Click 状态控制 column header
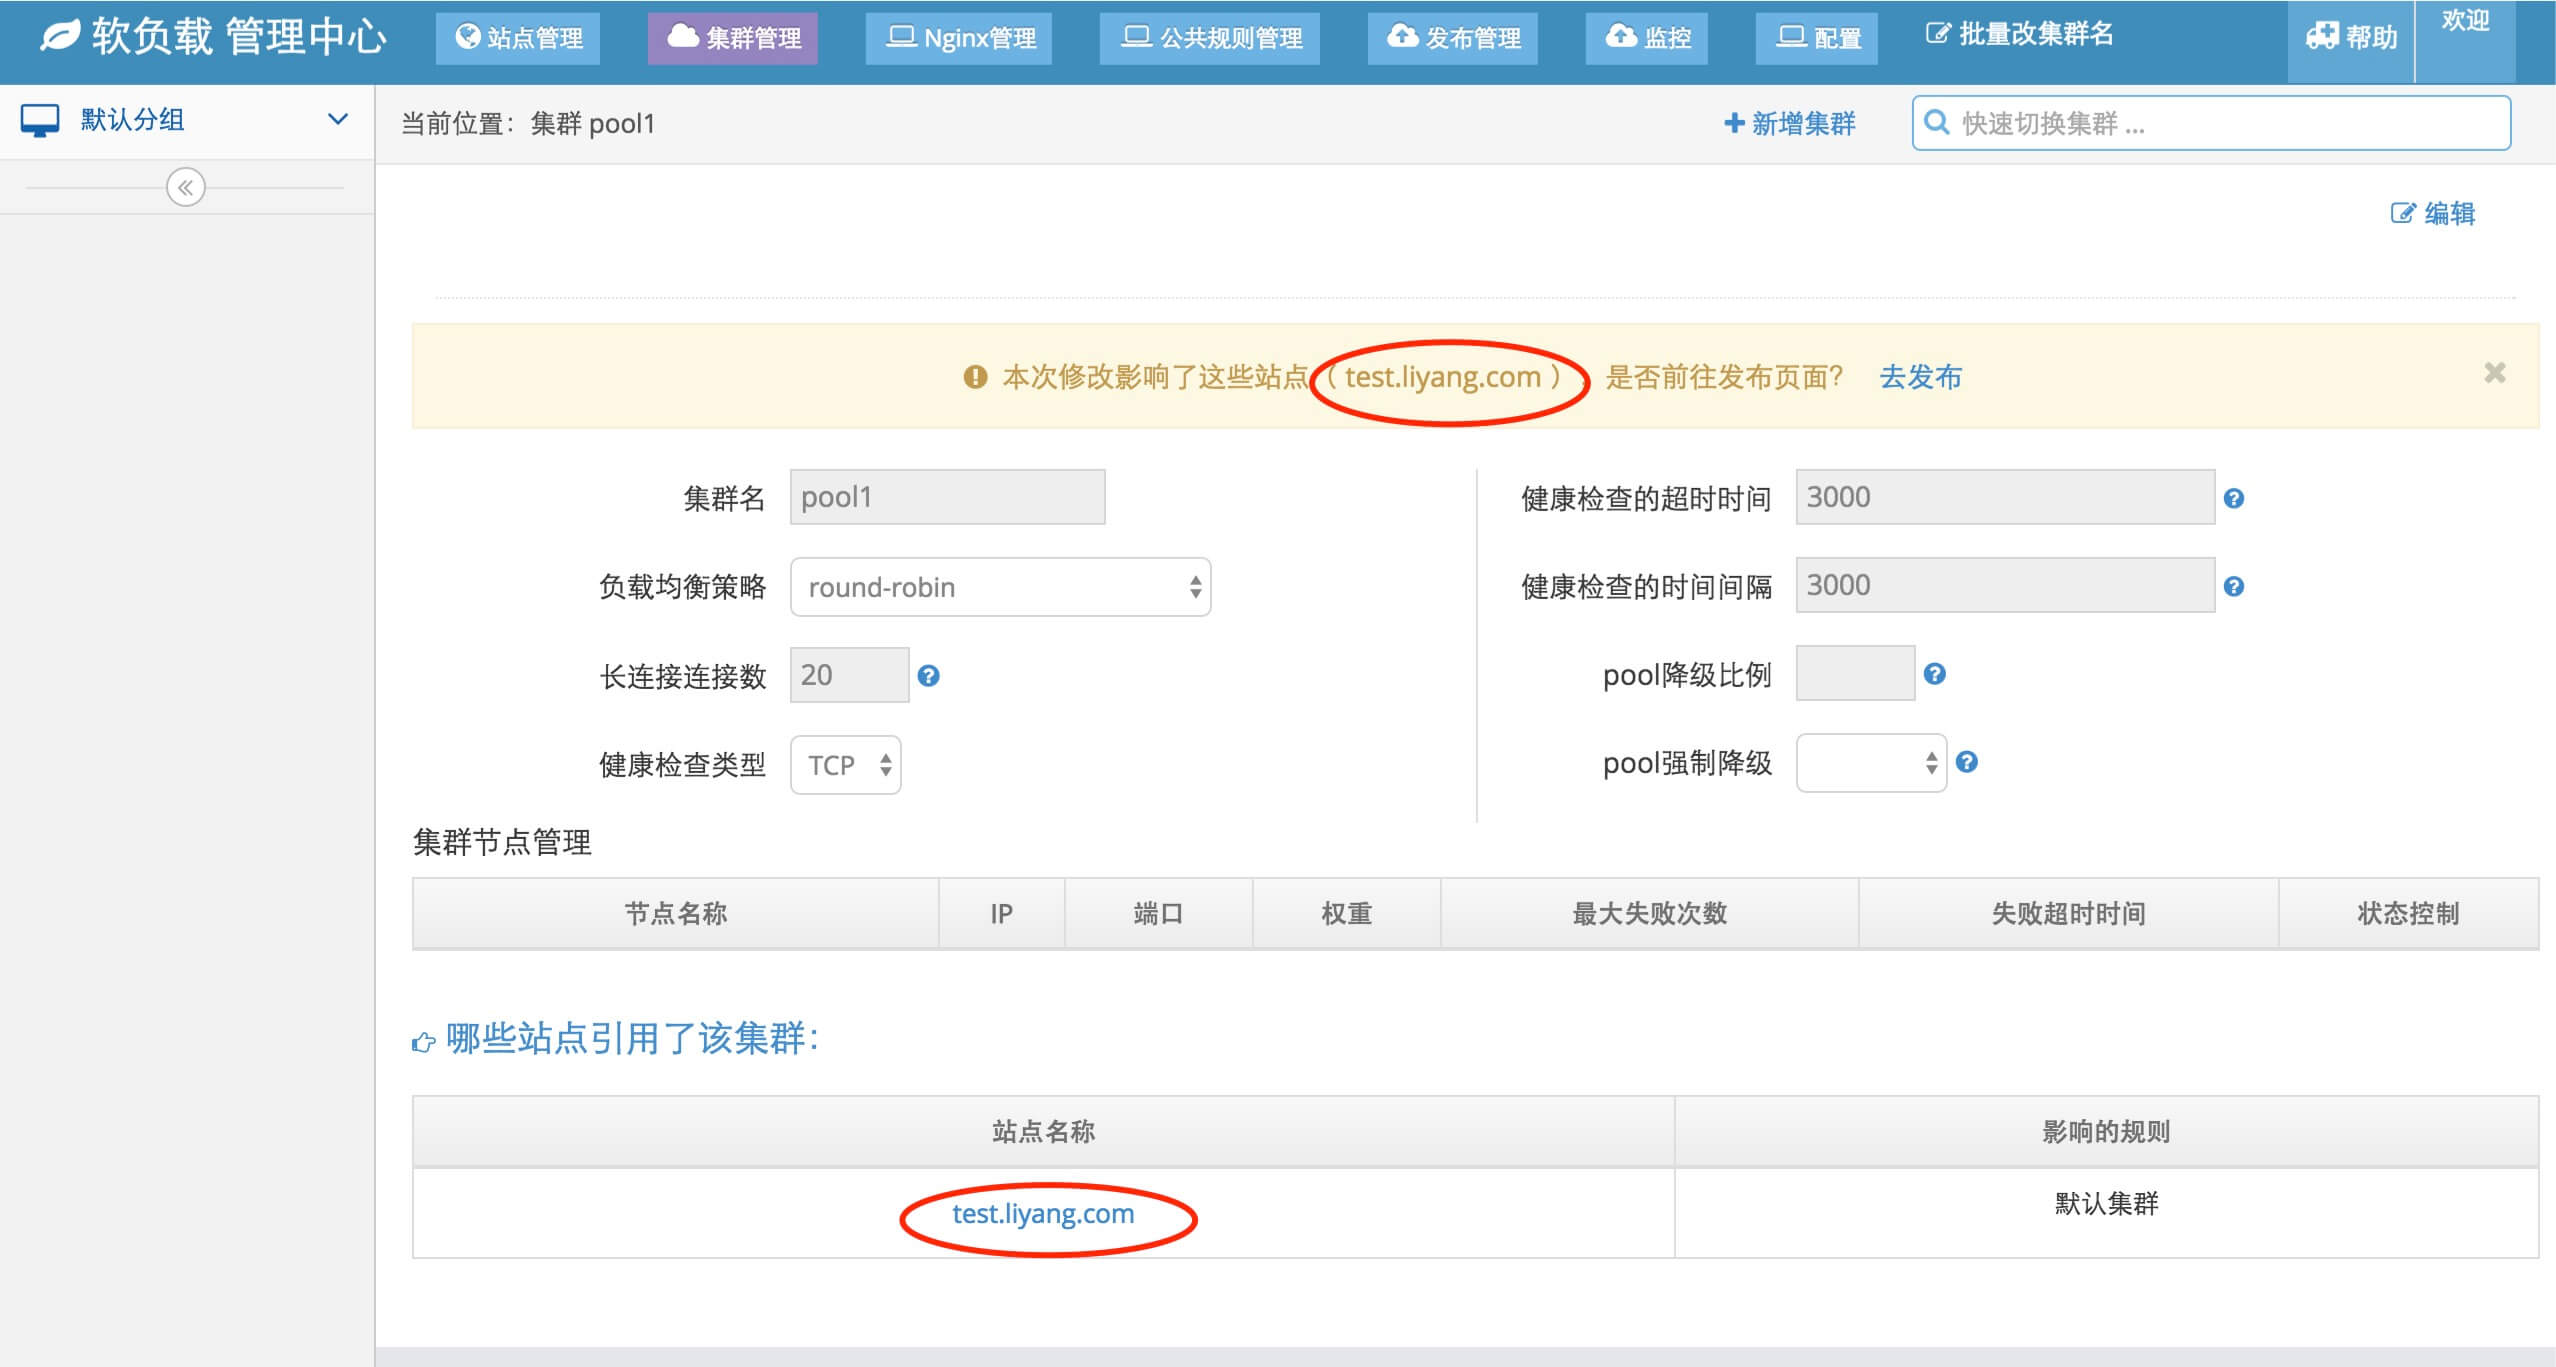 click(2409, 913)
